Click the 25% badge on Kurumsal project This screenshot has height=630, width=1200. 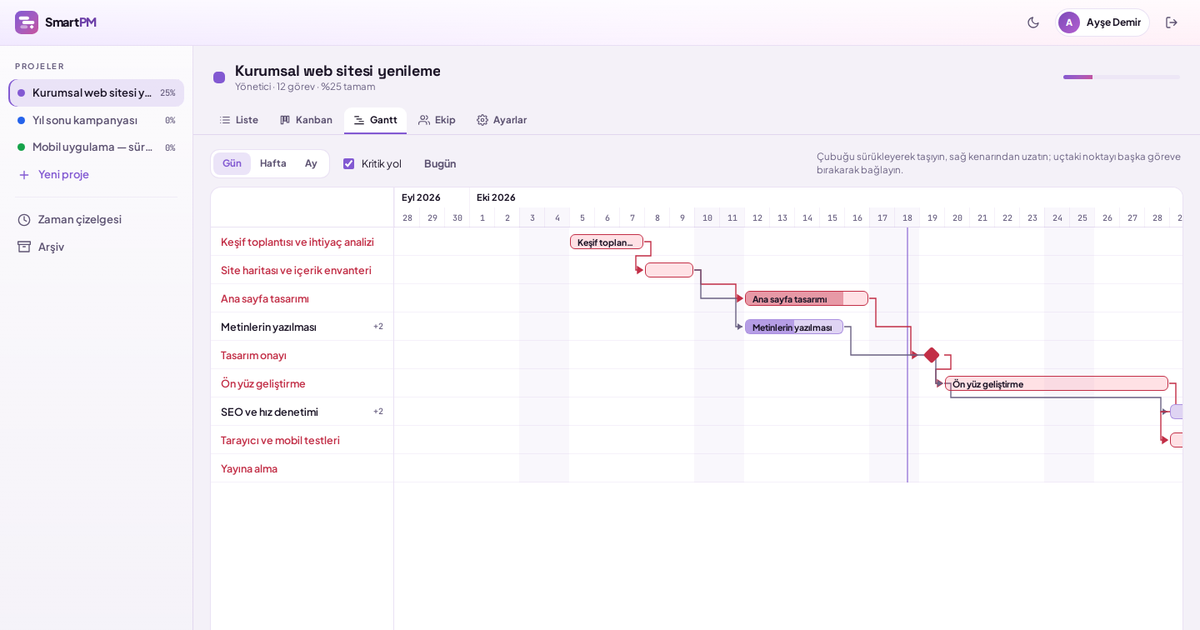[x=168, y=93]
